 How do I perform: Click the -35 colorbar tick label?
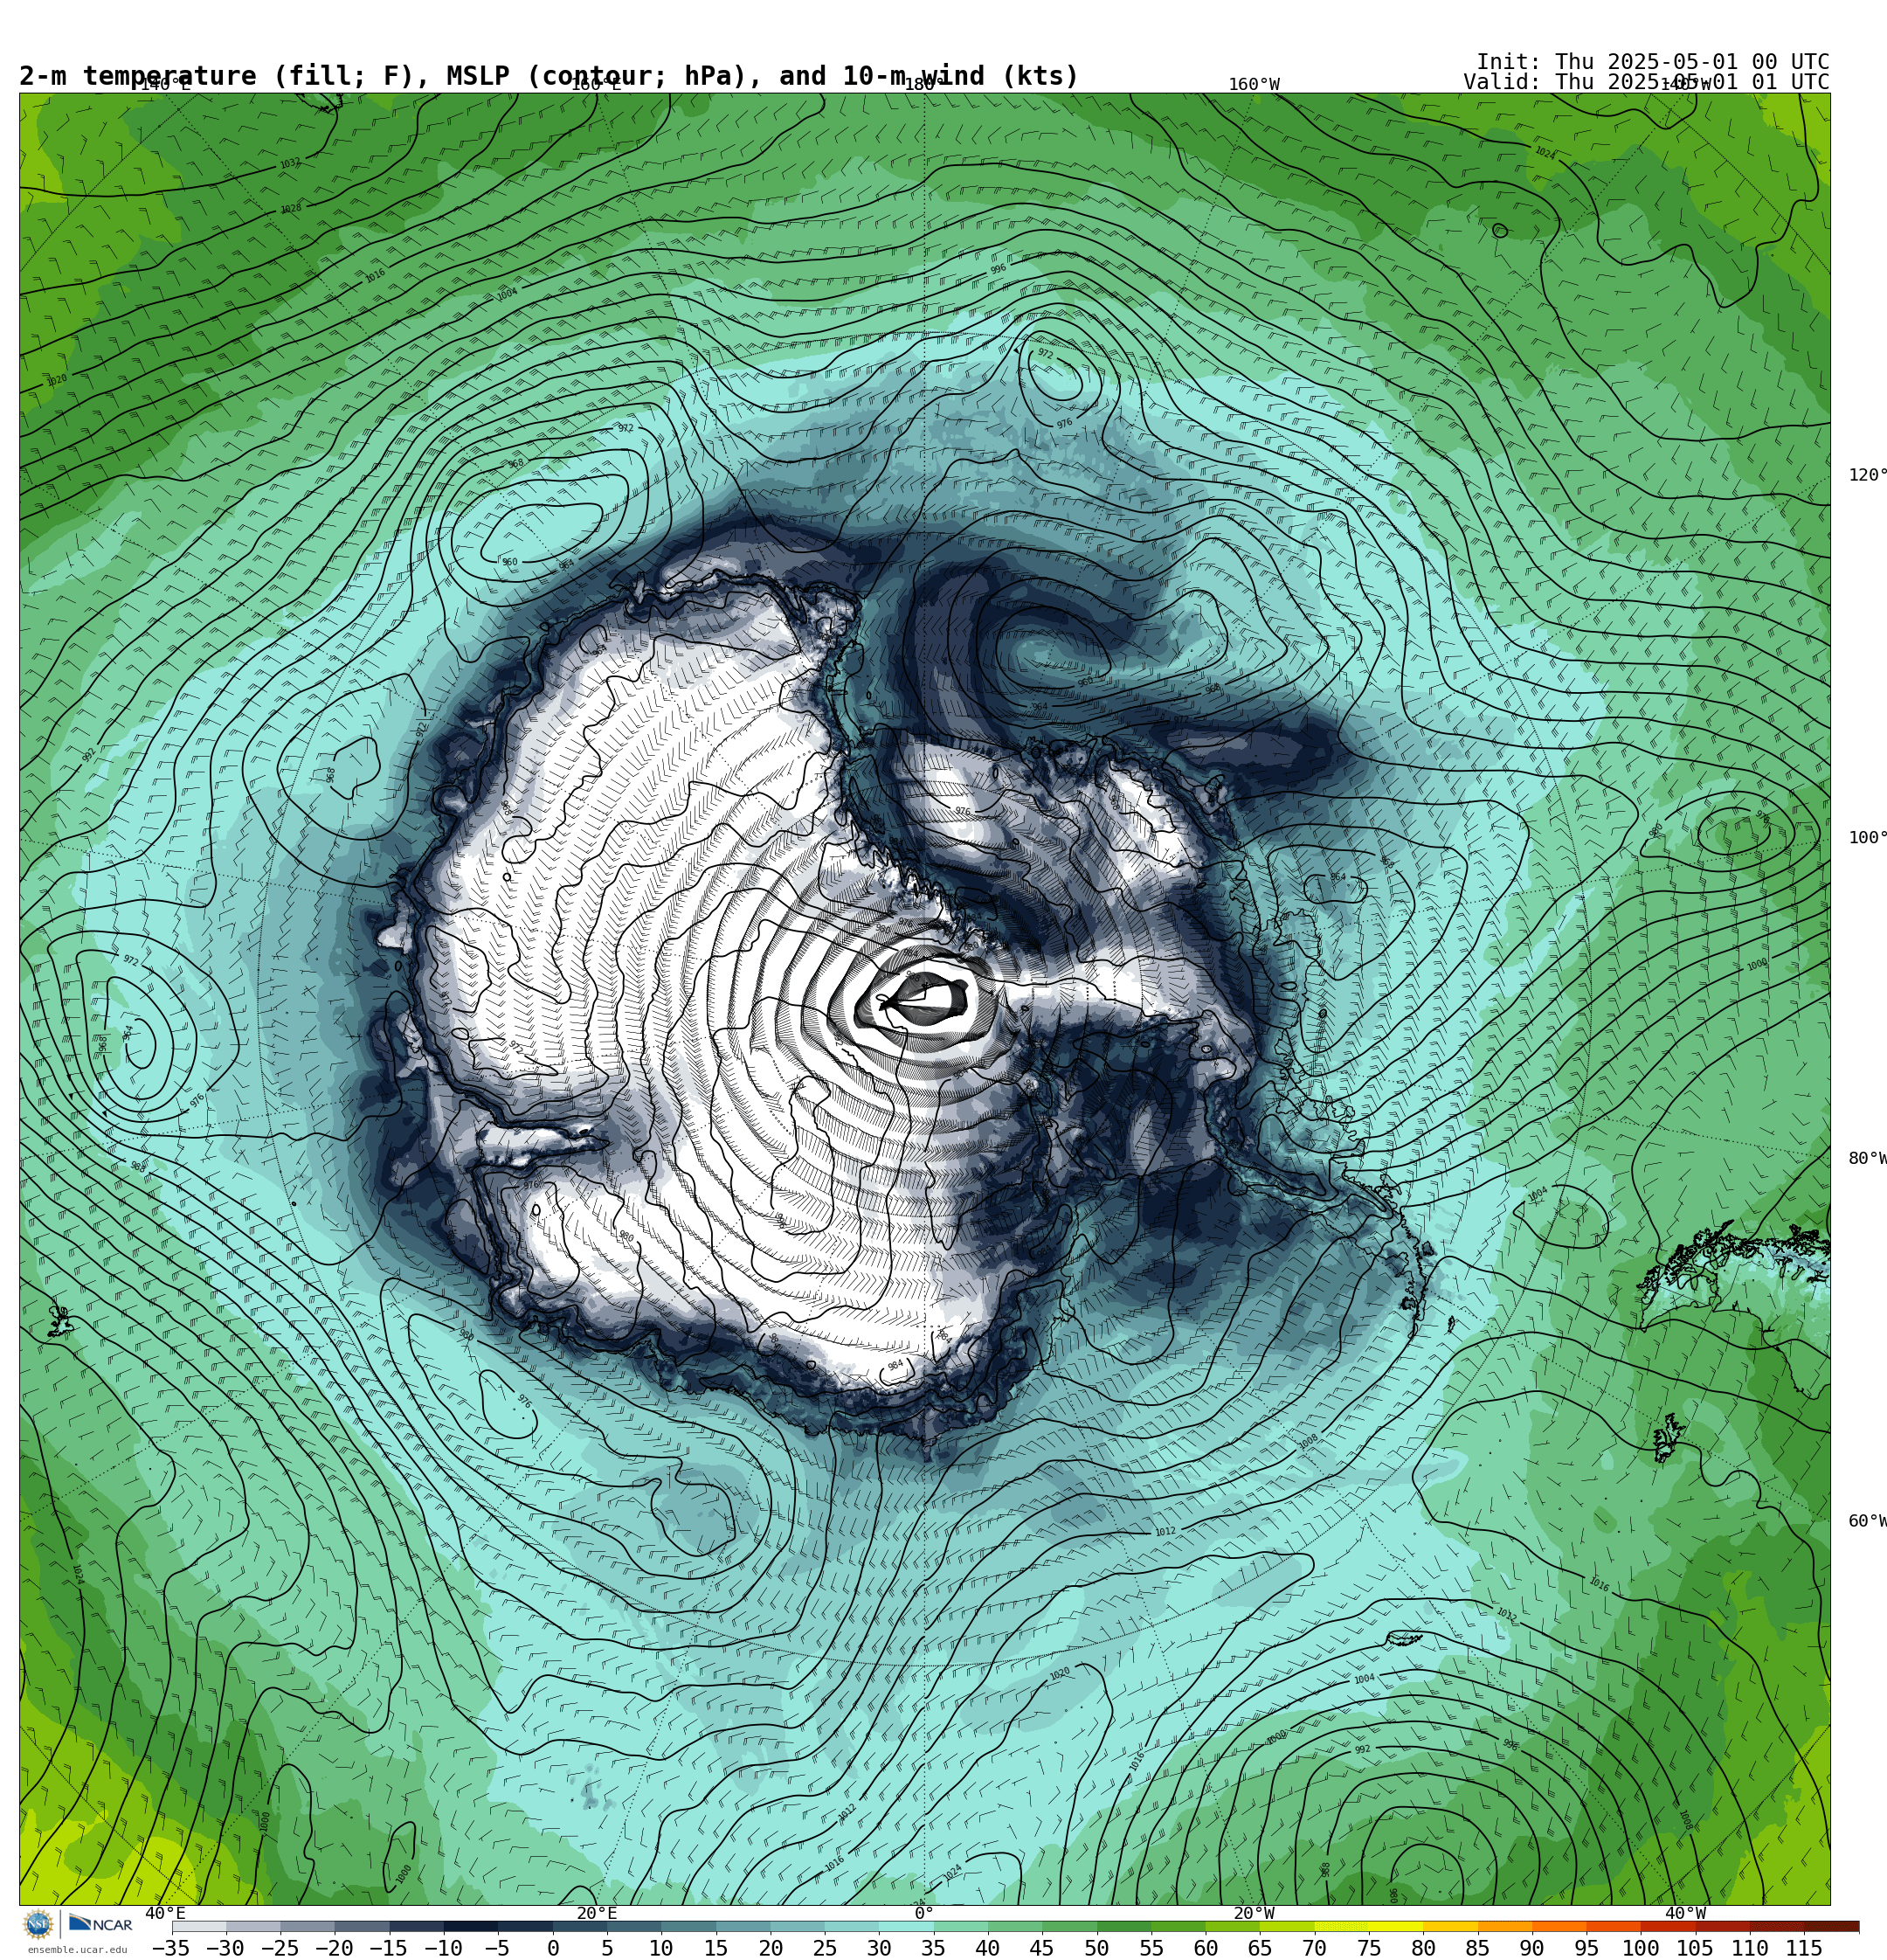(x=171, y=1948)
